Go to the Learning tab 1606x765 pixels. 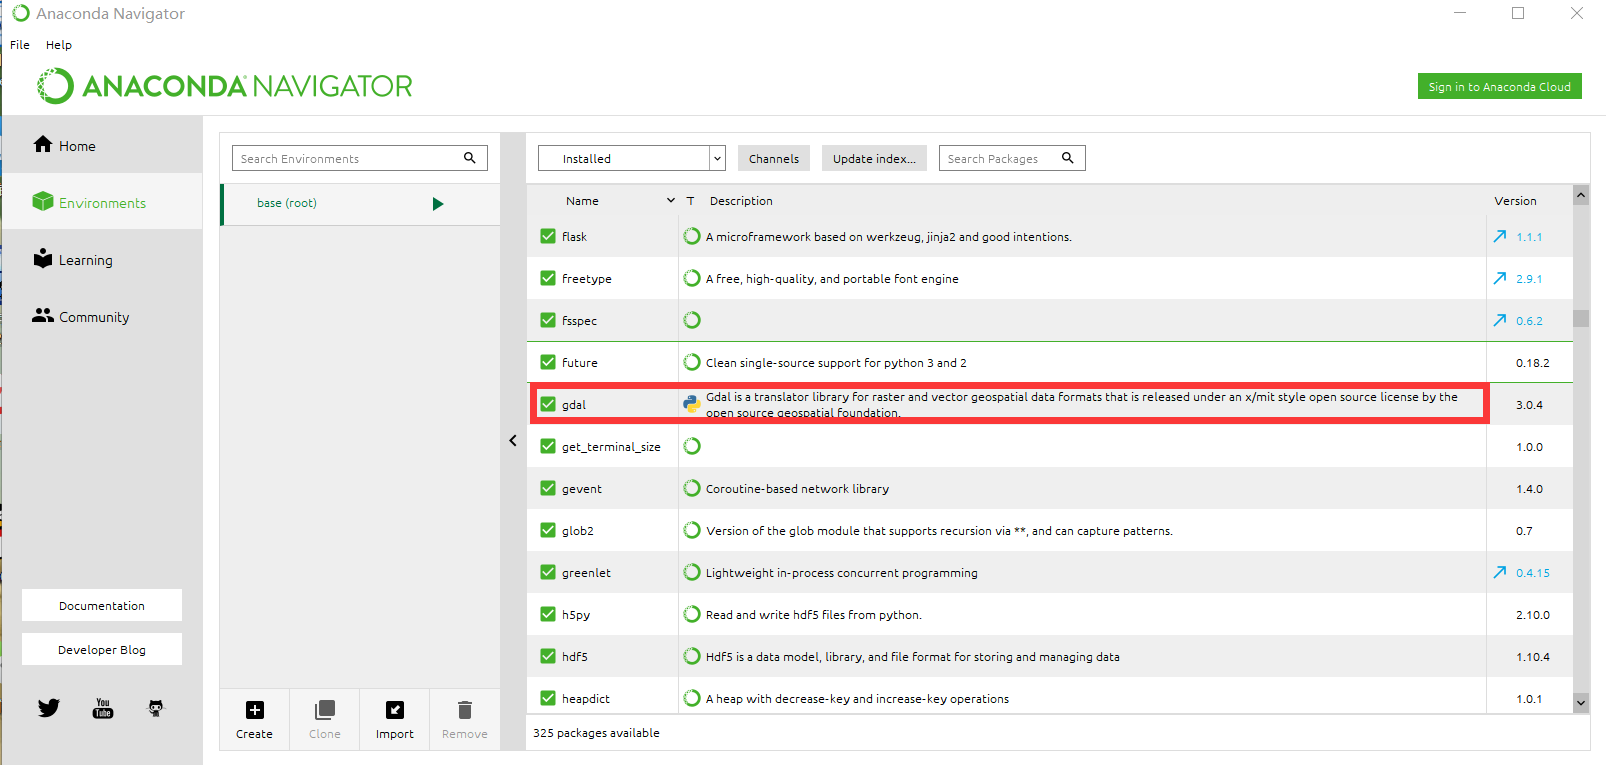pos(102,259)
